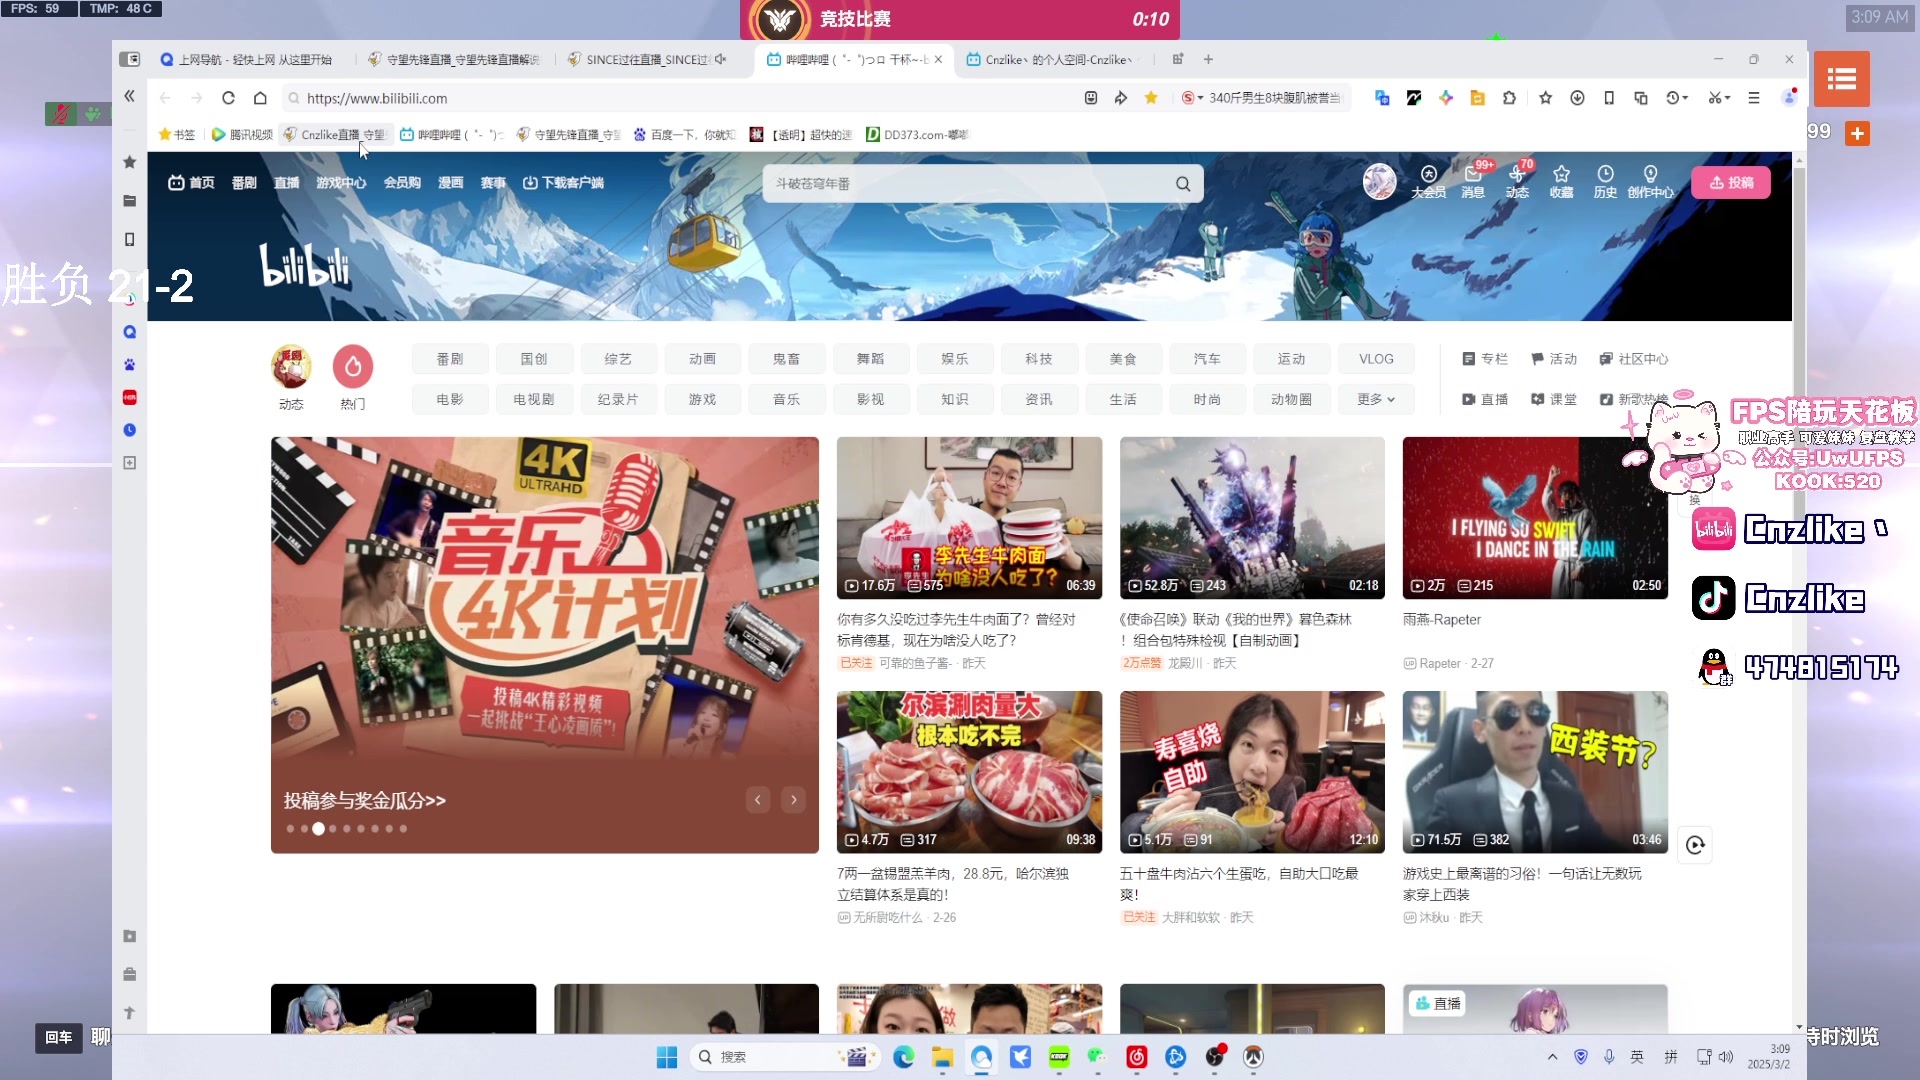This screenshot has height=1080, width=1920.
Task: Click the refresh recommendations round button
Action: pyautogui.click(x=1695, y=845)
